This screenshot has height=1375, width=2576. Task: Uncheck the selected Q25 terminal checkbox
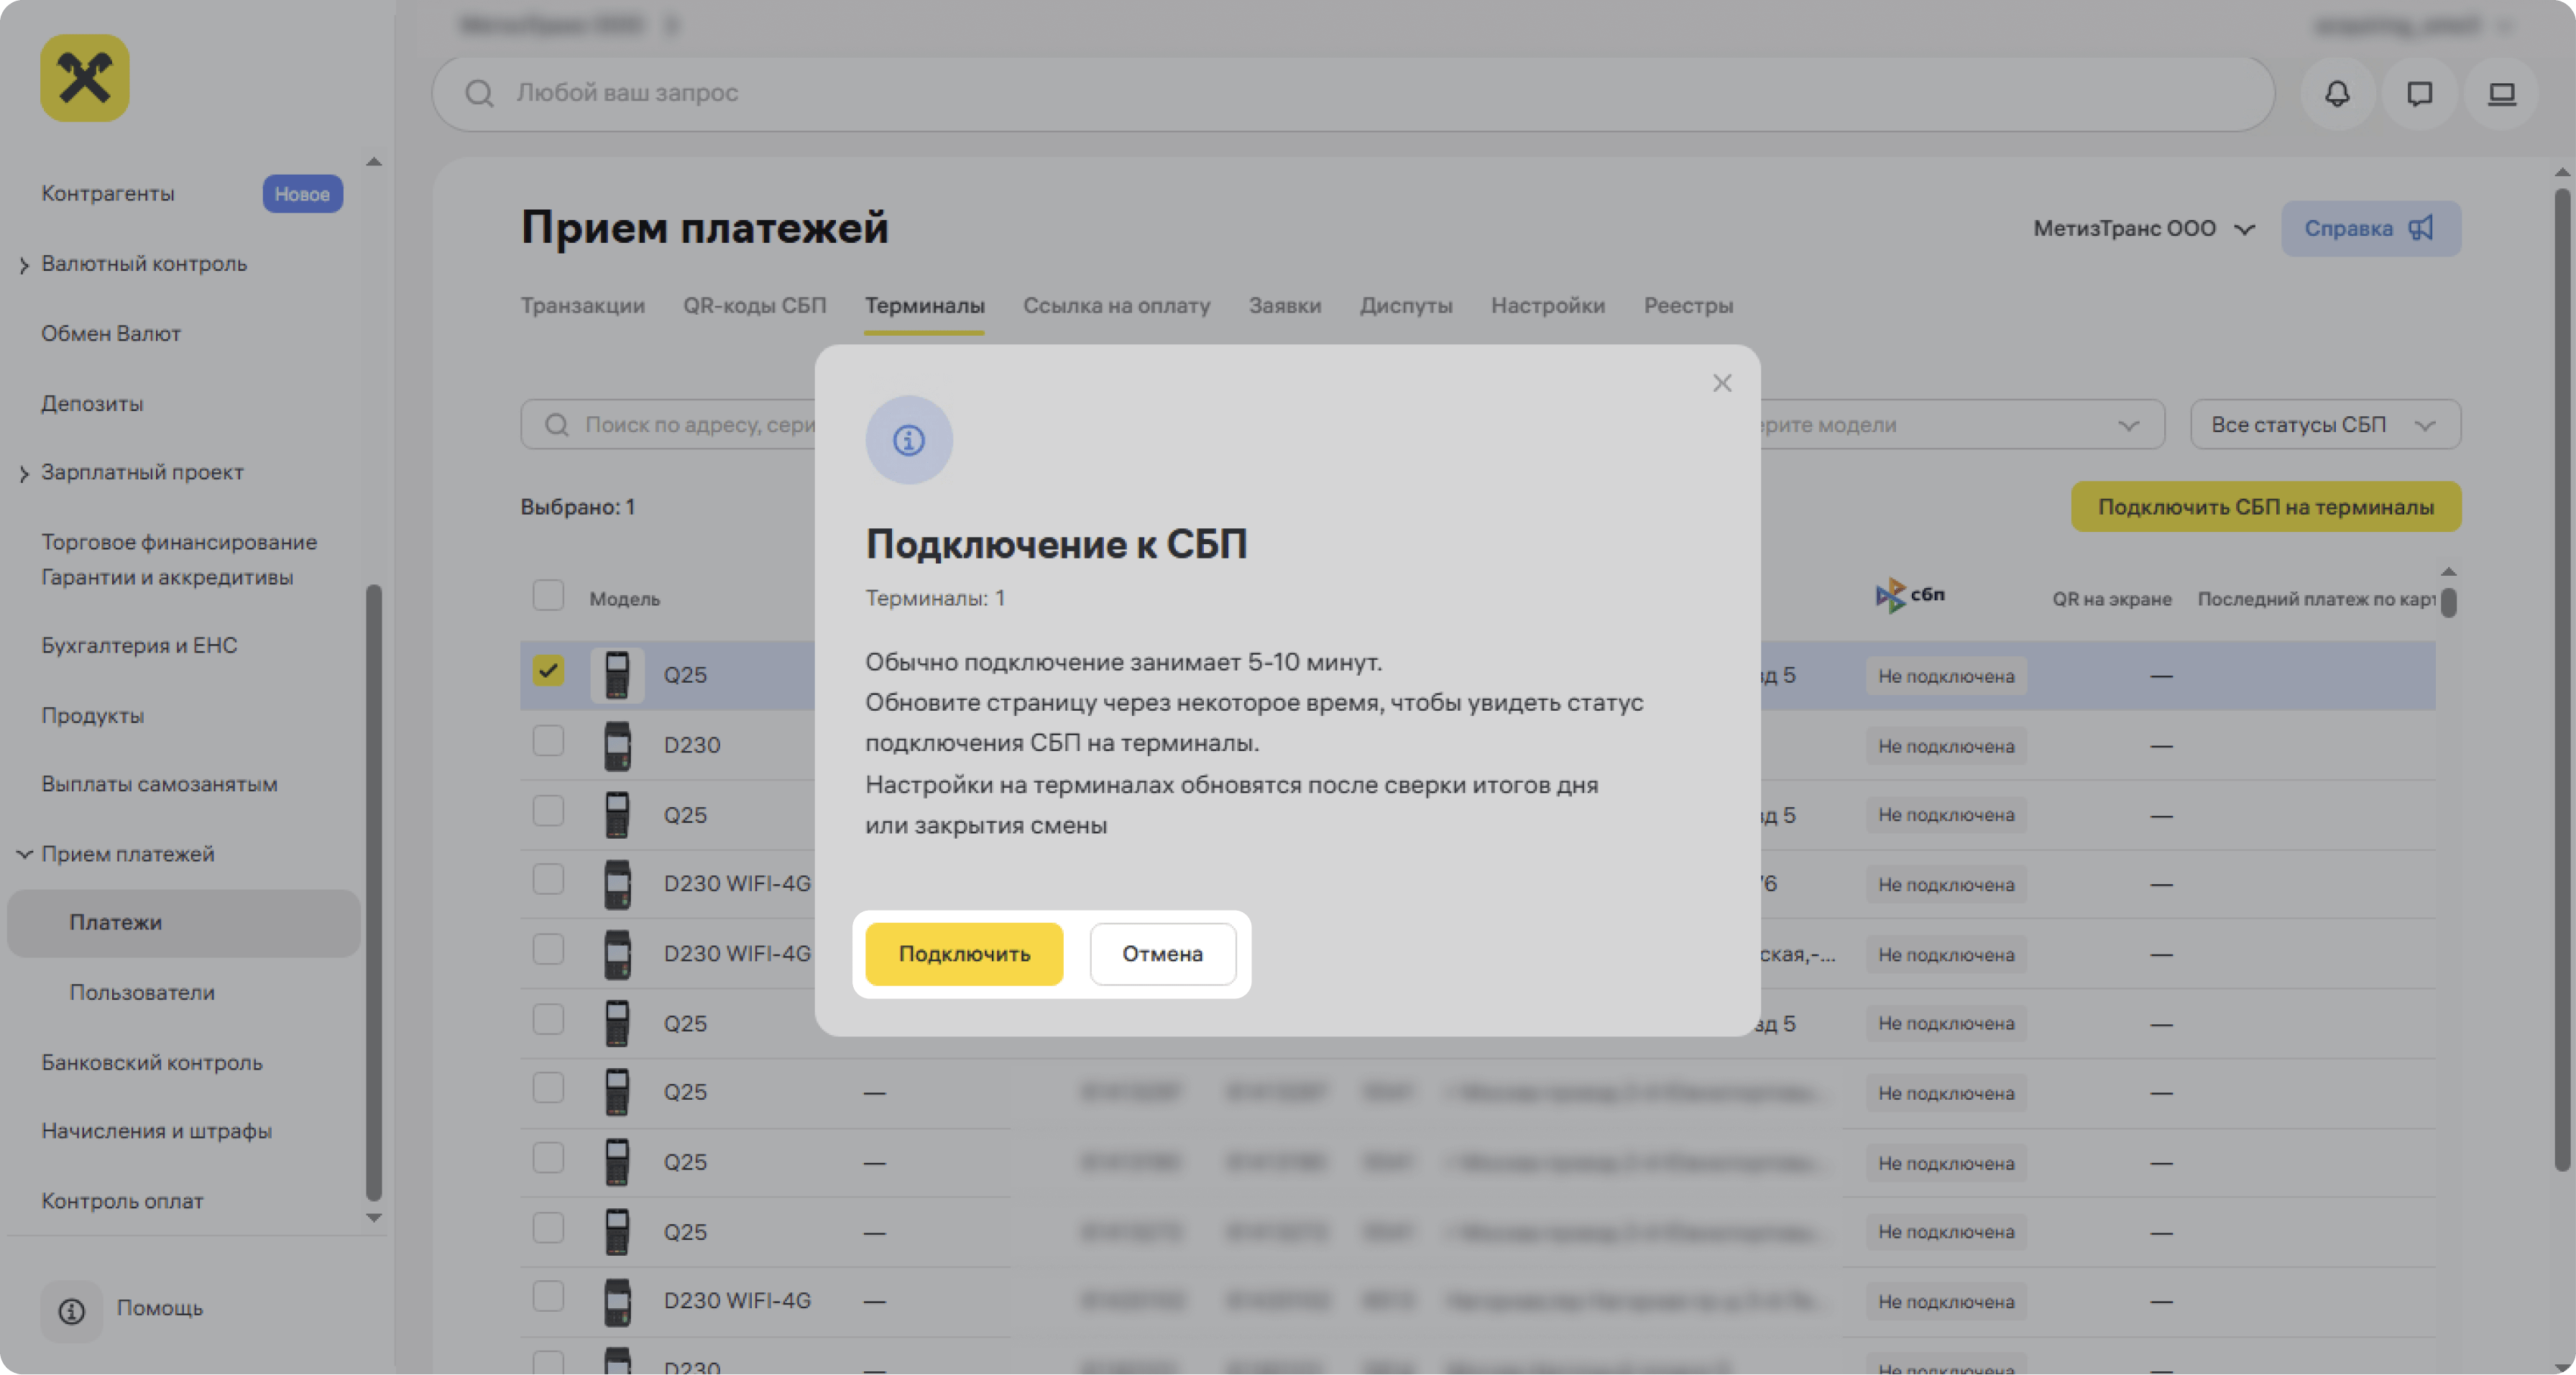[548, 670]
